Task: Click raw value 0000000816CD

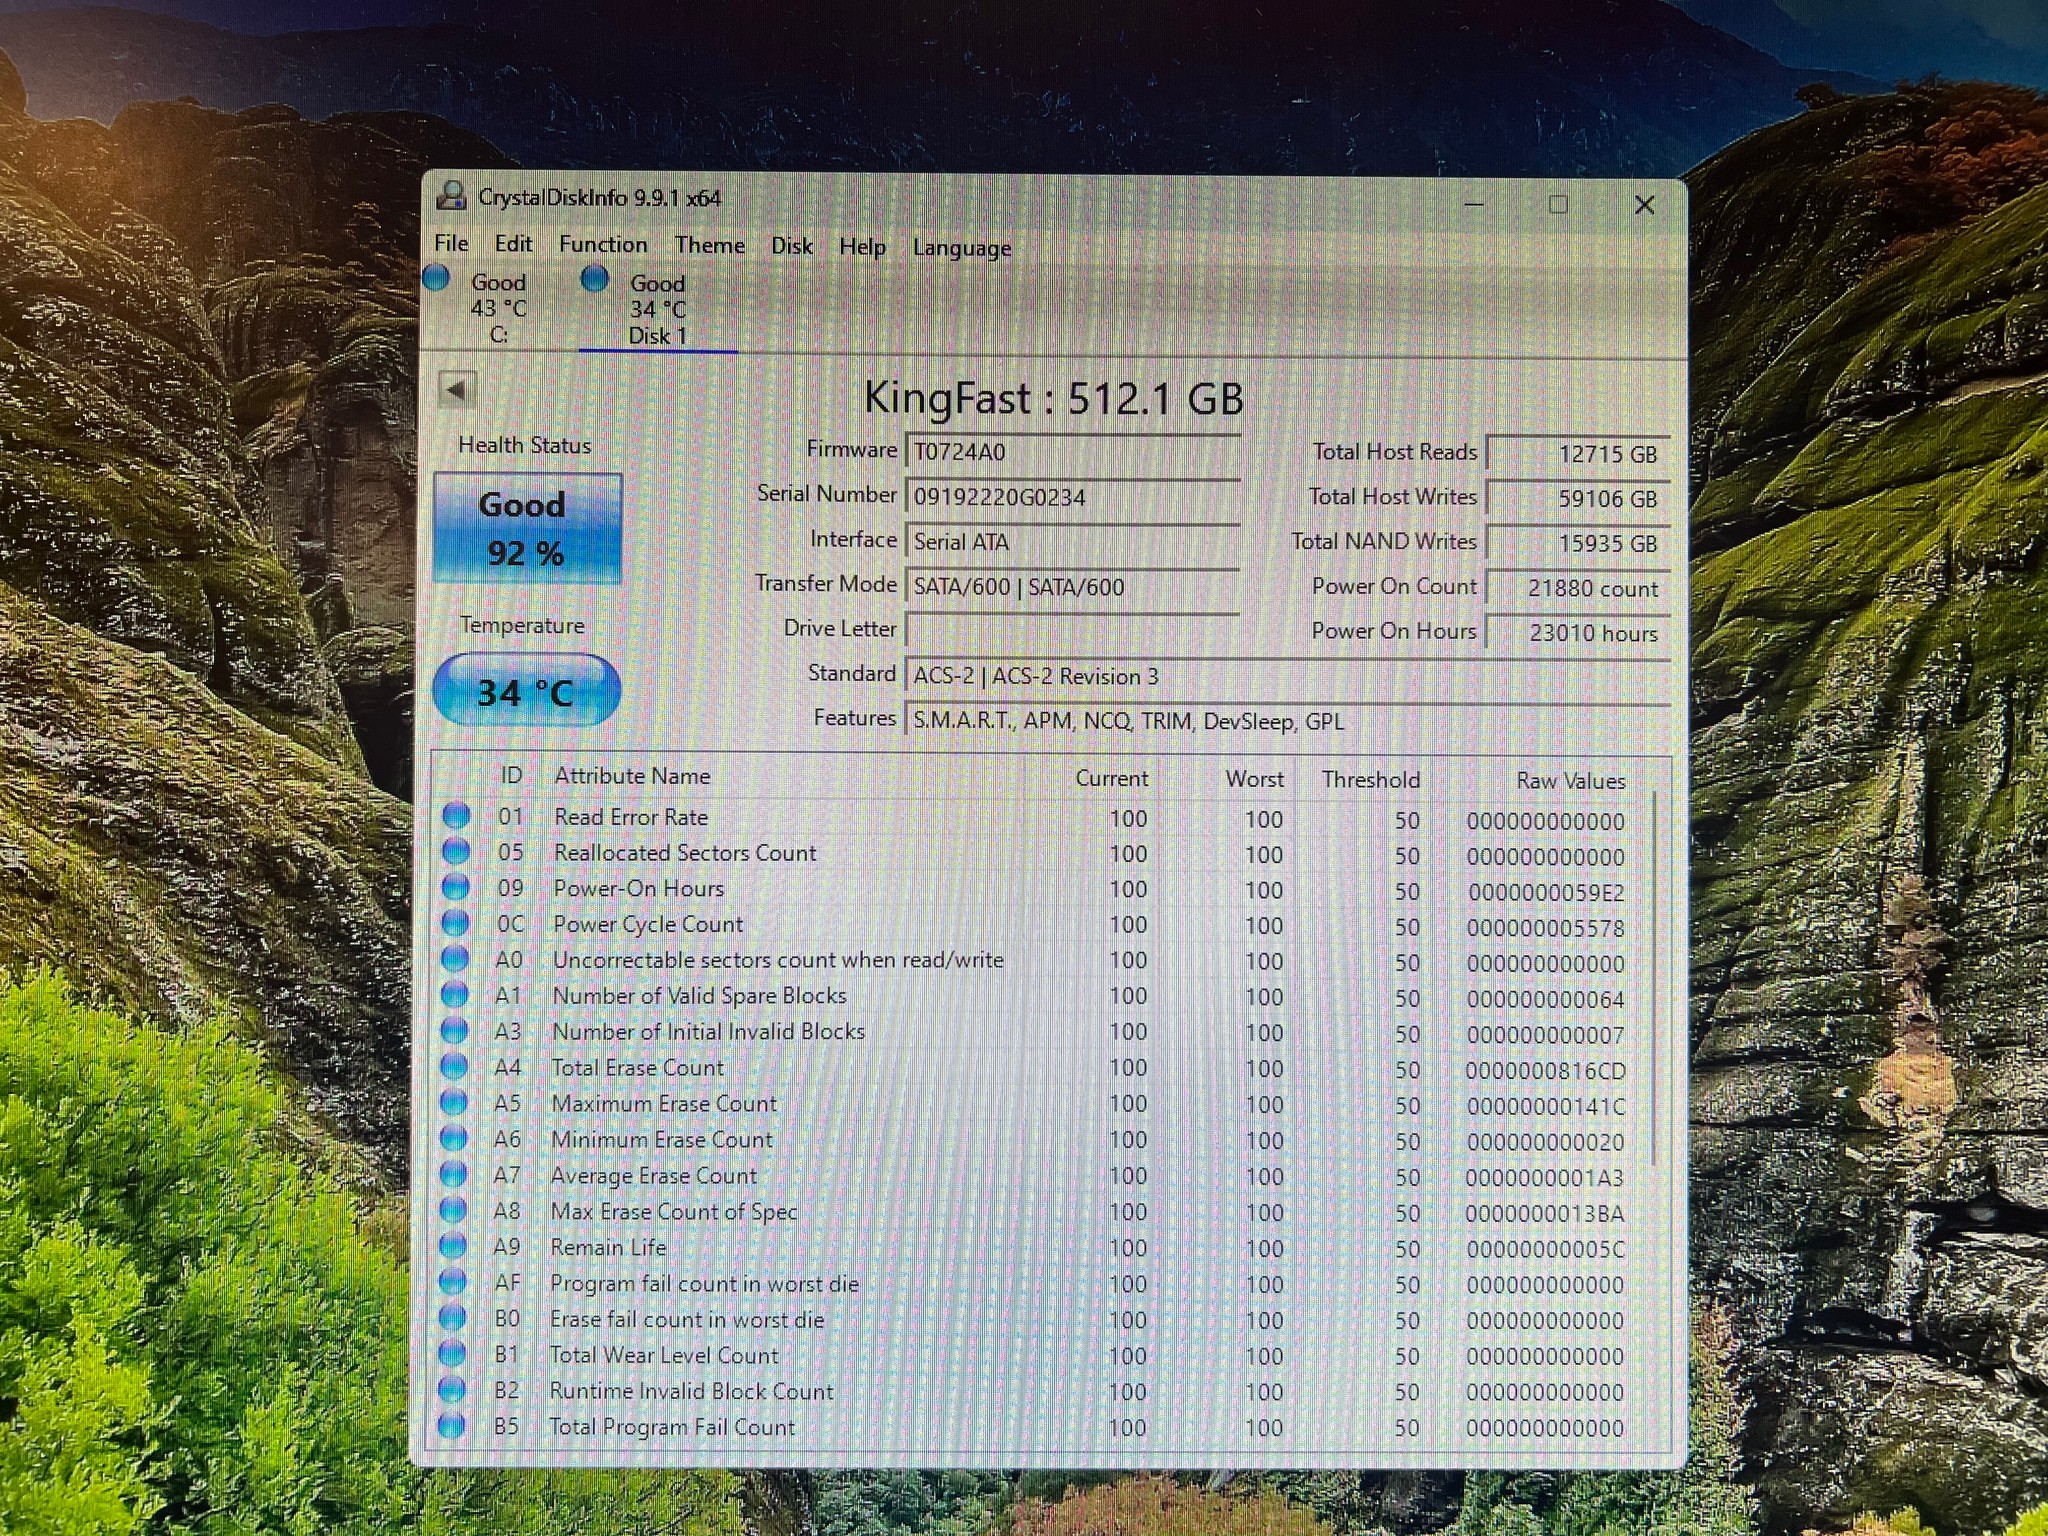Action: coord(1546,1071)
